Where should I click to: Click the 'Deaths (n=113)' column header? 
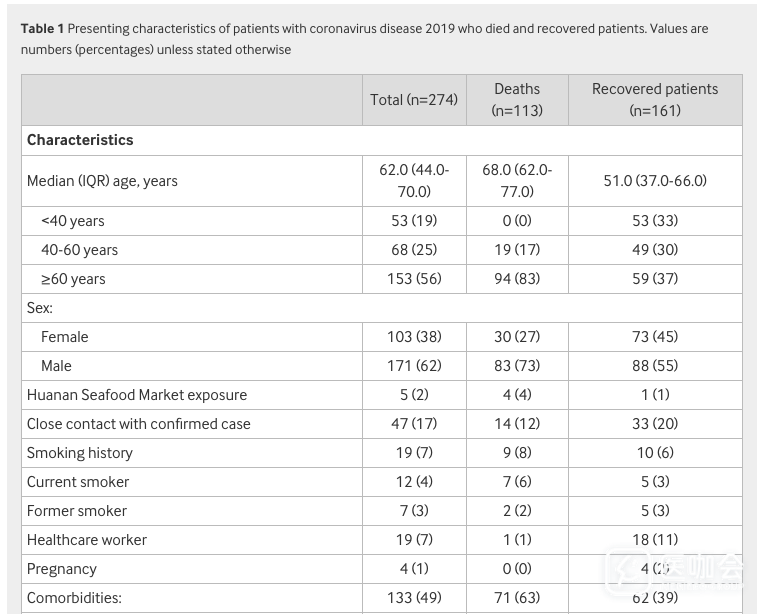pos(517,100)
